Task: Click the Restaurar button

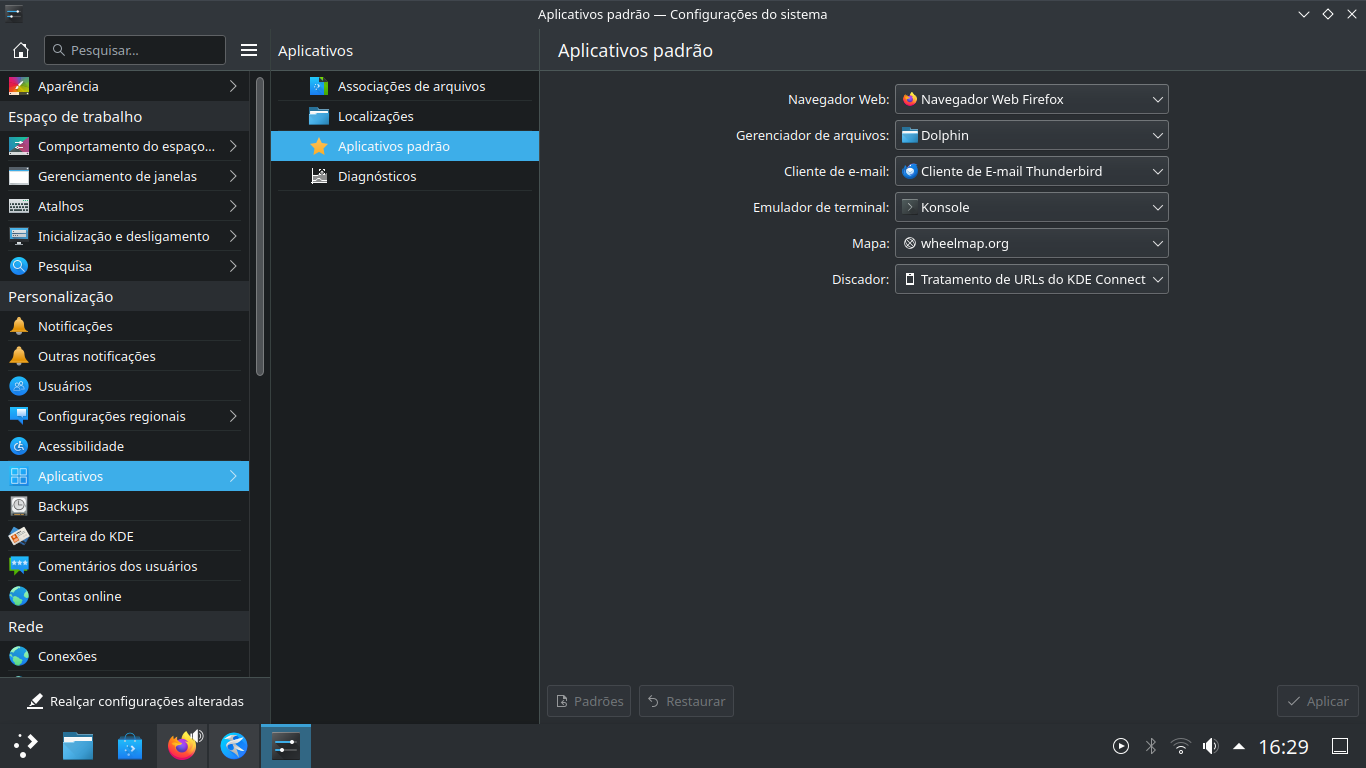Action: [x=686, y=701]
